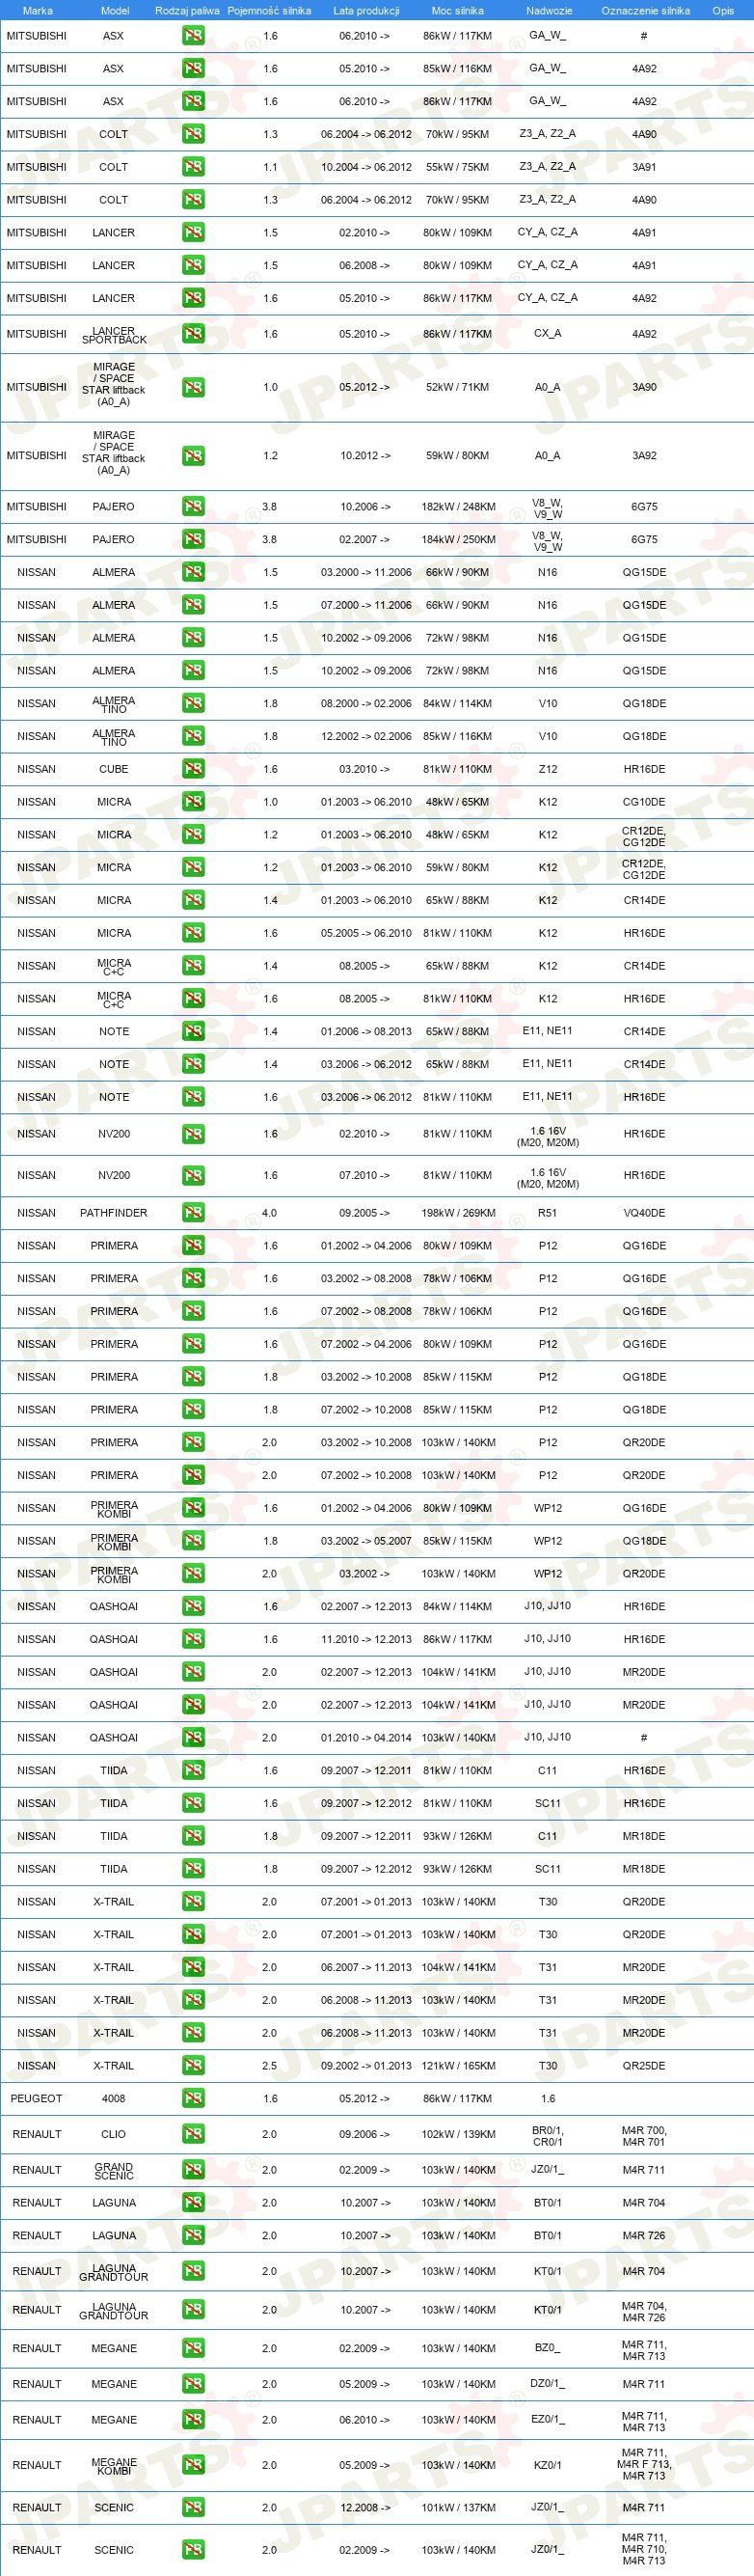Click the 'Opis' column header
Image resolution: width=754 pixels, height=2576 pixels.
(x=723, y=11)
